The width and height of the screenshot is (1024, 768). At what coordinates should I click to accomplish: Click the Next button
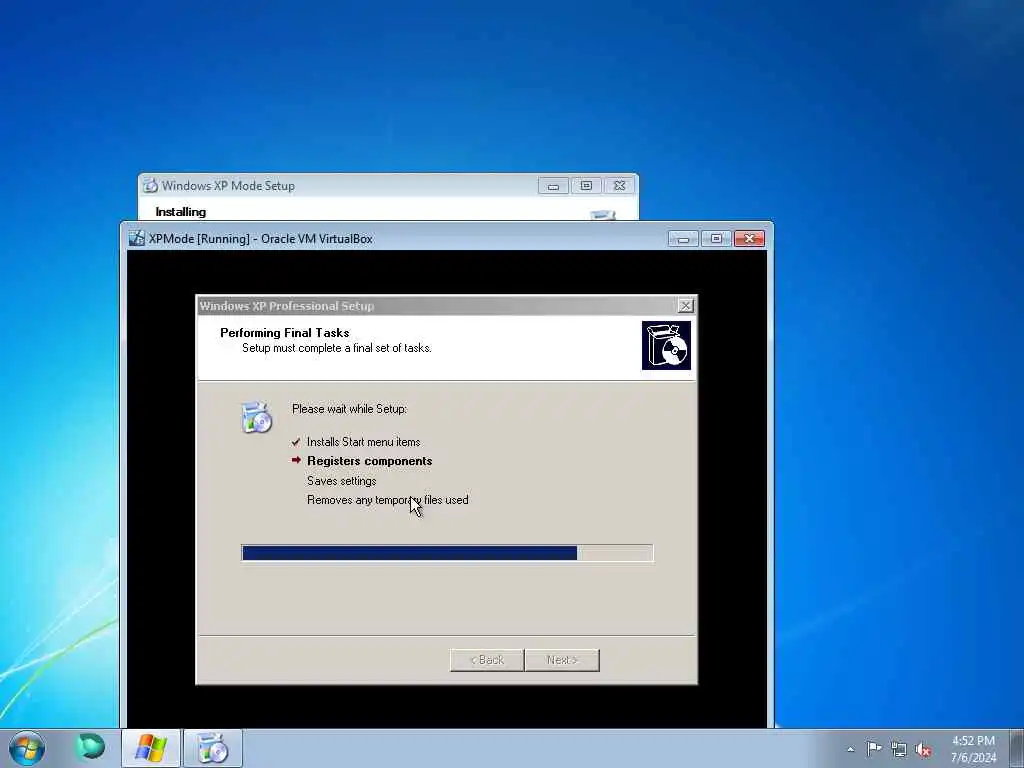(562, 660)
